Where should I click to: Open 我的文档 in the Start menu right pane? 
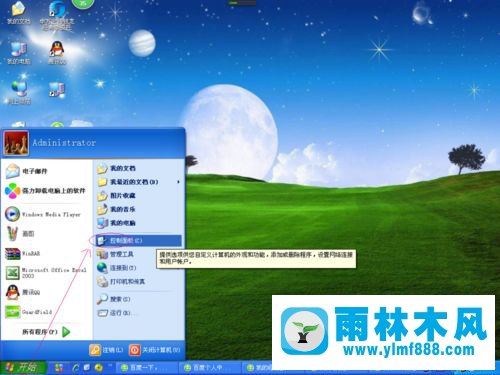[x=116, y=168]
